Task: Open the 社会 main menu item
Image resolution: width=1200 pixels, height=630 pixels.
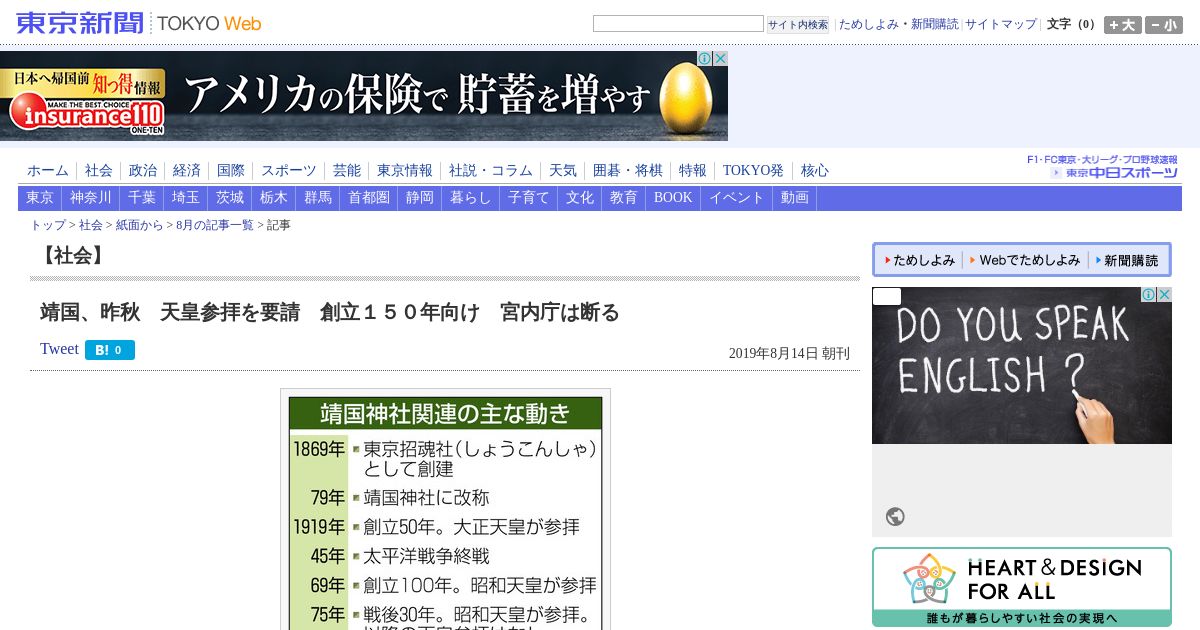Action: (99, 171)
